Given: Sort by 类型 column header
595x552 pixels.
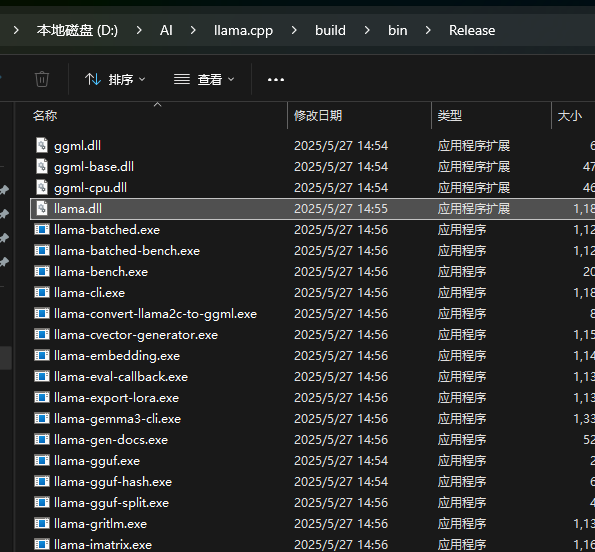Looking at the screenshot, I should 450,115.
